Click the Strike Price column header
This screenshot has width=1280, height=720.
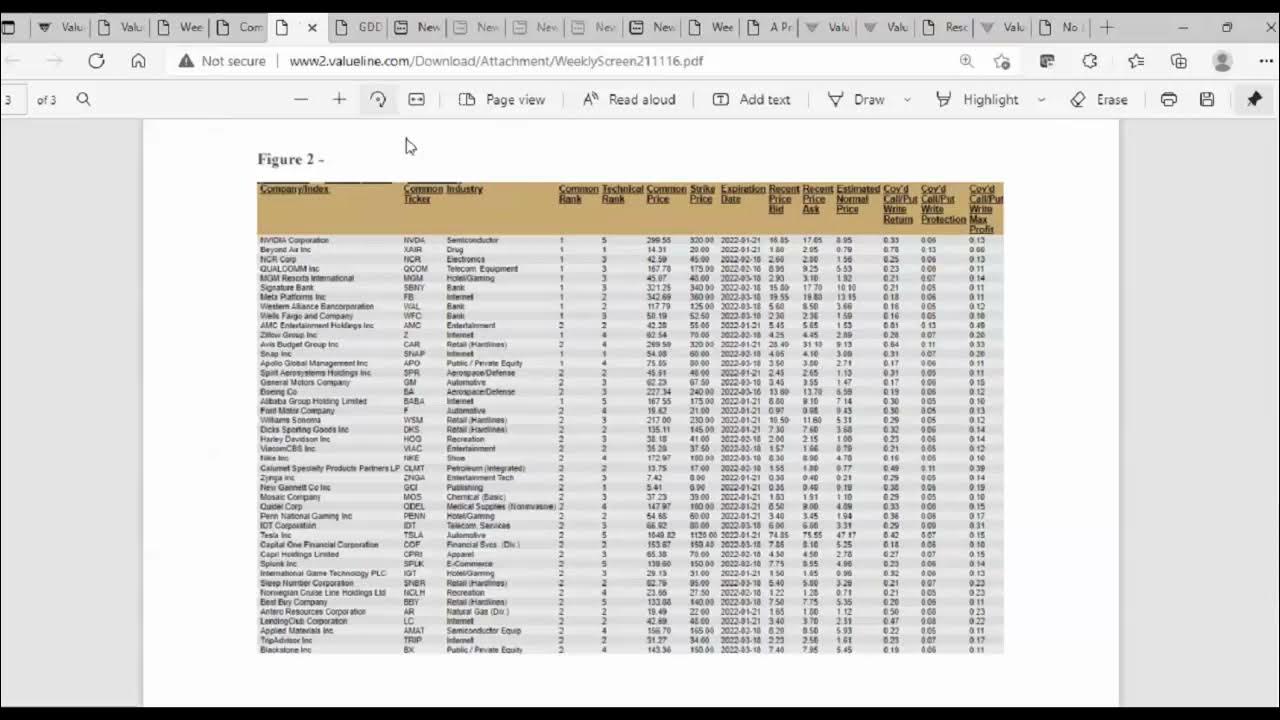click(x=702, y=194)
